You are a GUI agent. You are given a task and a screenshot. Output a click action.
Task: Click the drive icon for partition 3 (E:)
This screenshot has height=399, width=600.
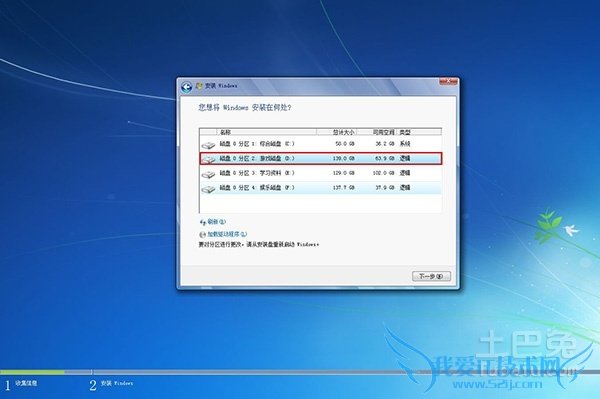[209, 174]
